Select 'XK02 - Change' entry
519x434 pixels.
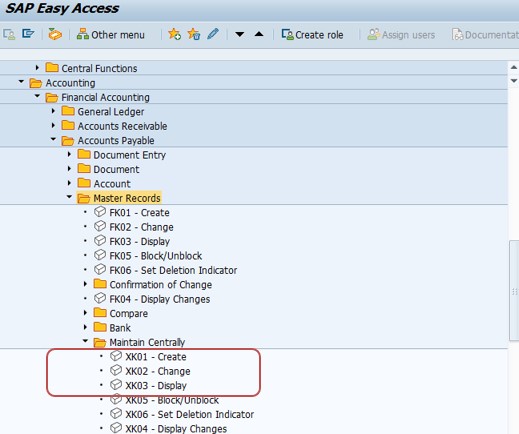[158, 371]
